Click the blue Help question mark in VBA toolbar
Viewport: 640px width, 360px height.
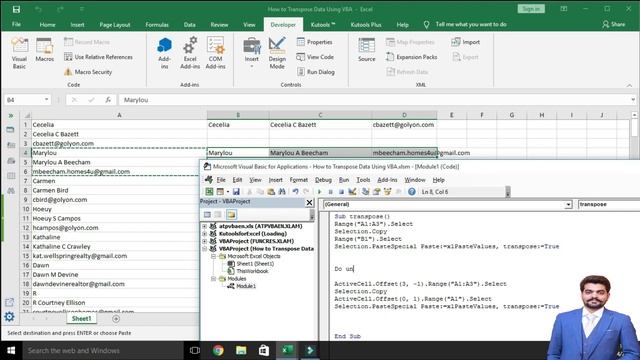click(x=411, y=191)
